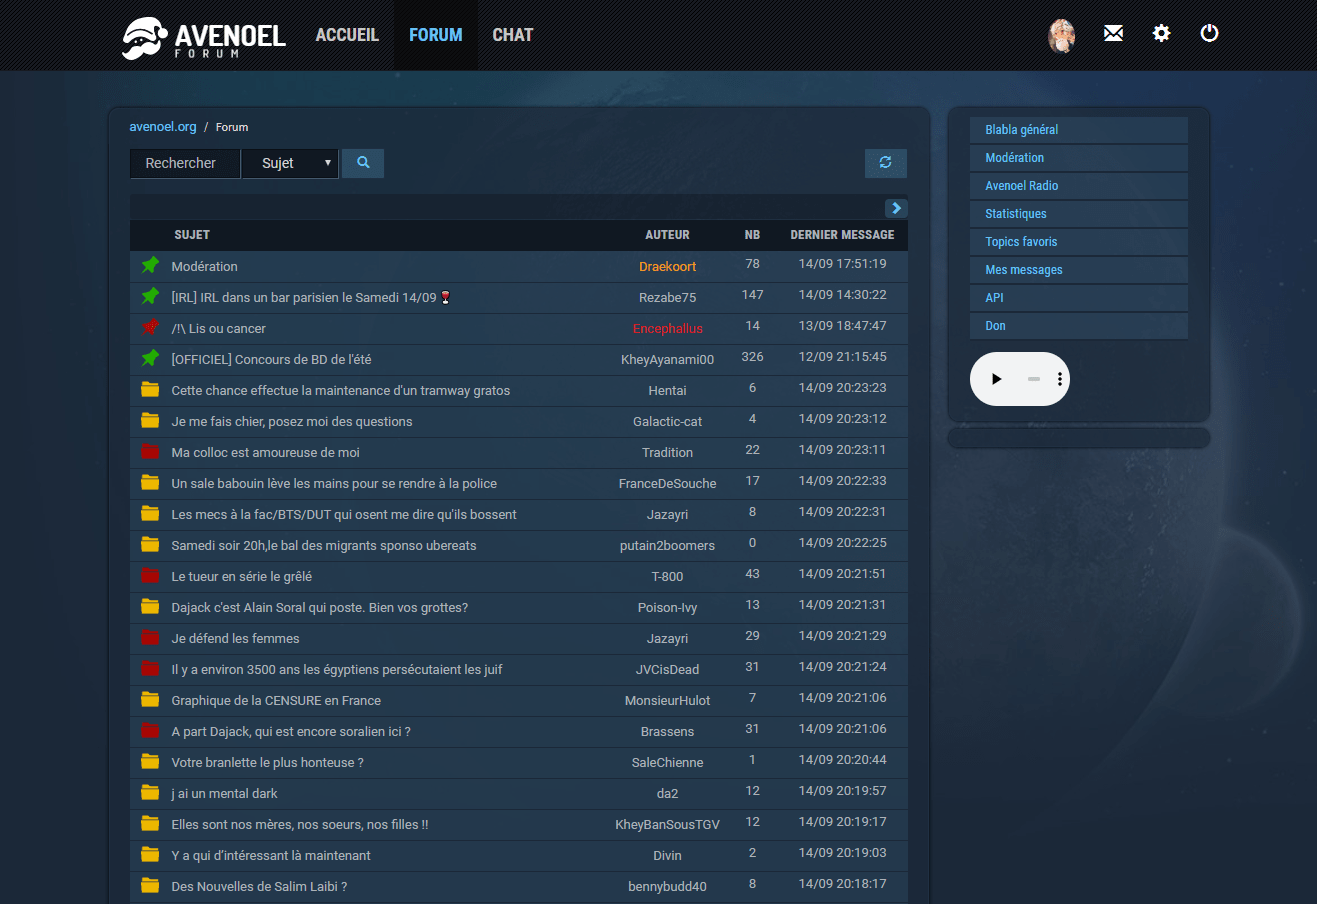Click the Forum breadcrumb text
The image size is (1317, 904).
pos(232,127)
